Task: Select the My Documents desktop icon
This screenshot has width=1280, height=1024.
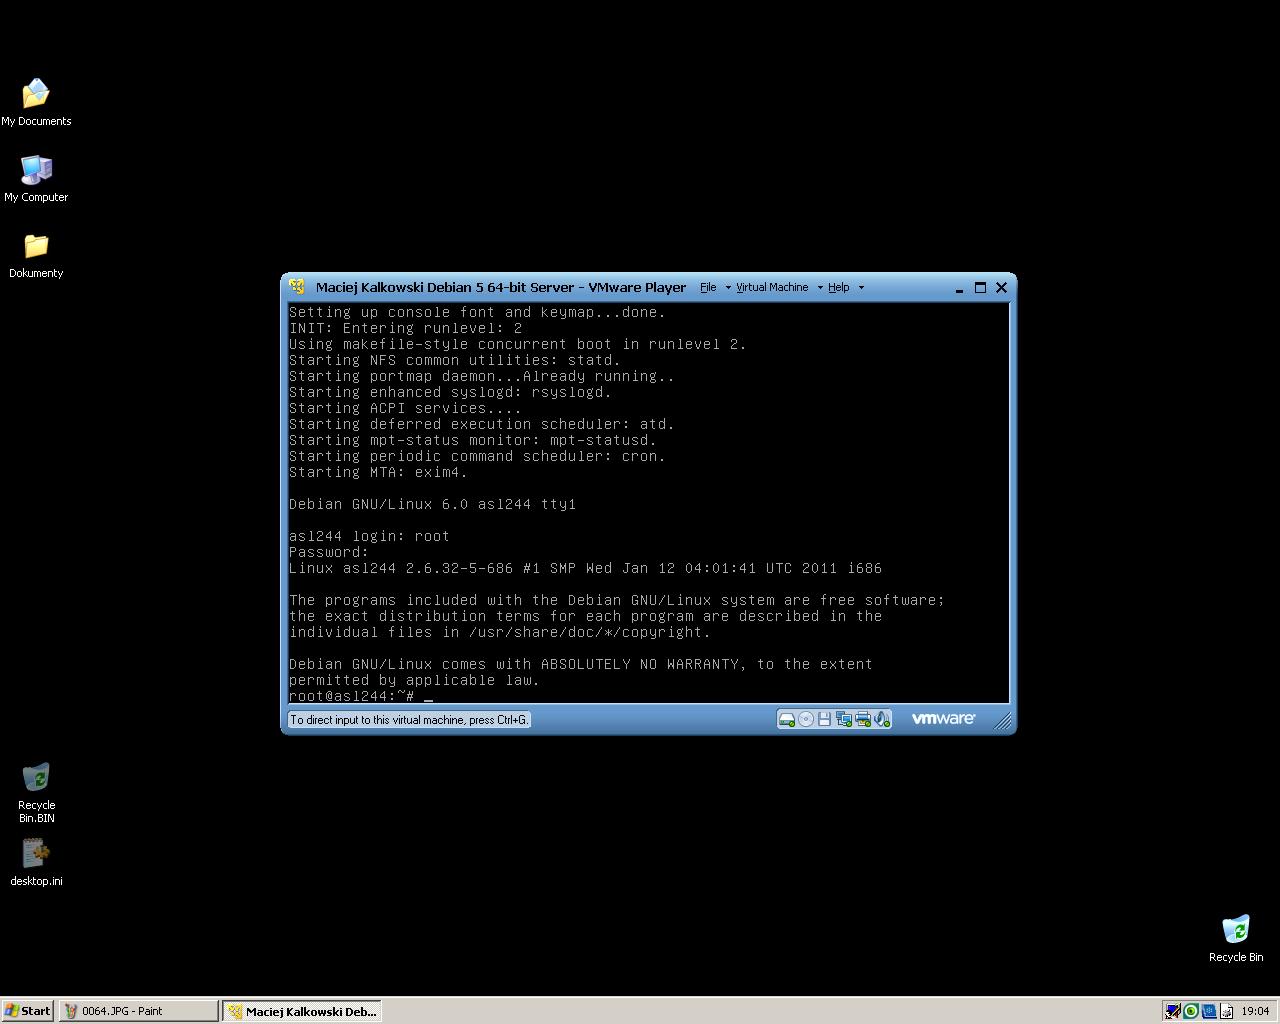Action: [36, 103]
